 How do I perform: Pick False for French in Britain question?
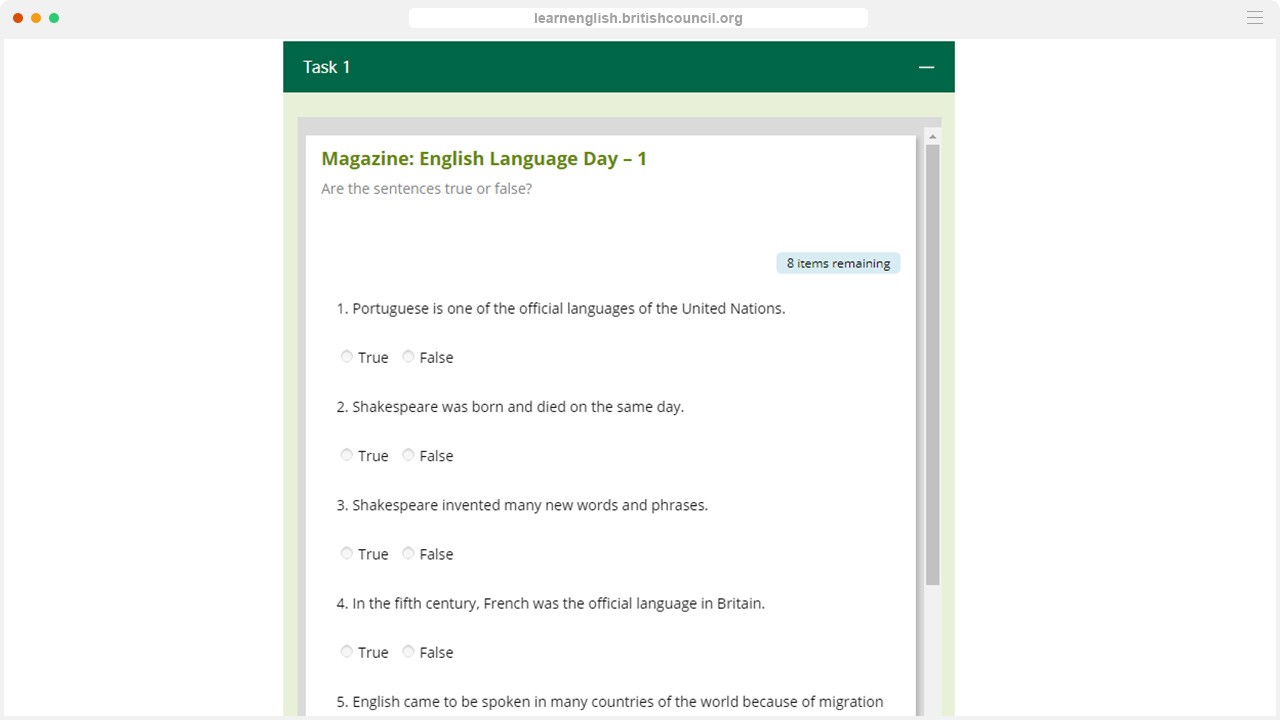coord(408,652)
